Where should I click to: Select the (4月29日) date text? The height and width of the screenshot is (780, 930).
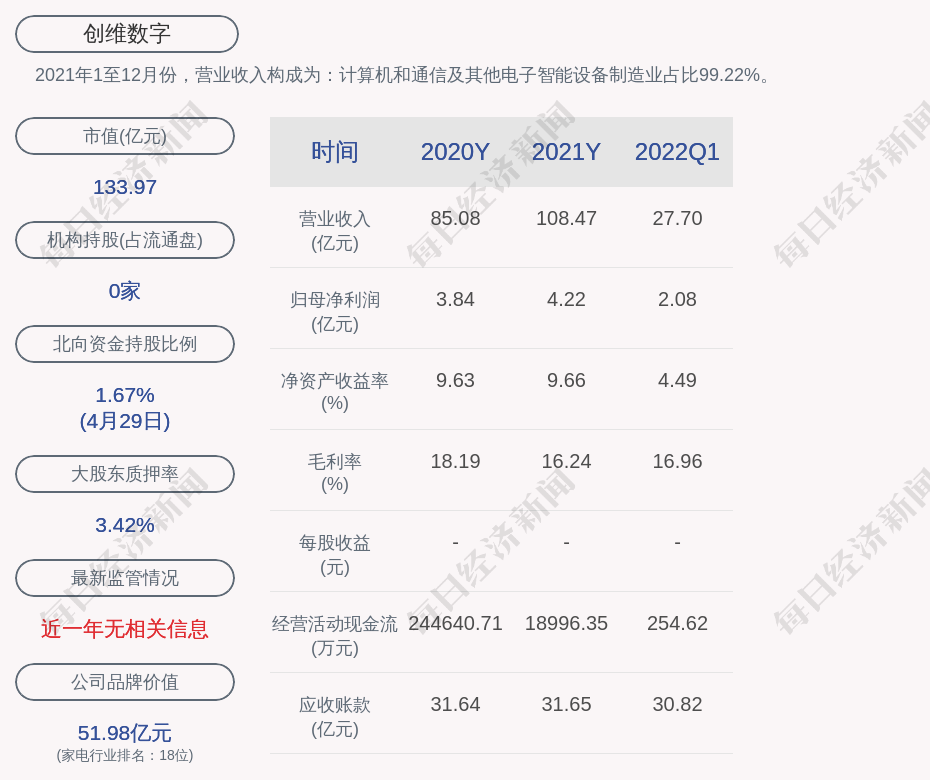(x=125, y=421)
